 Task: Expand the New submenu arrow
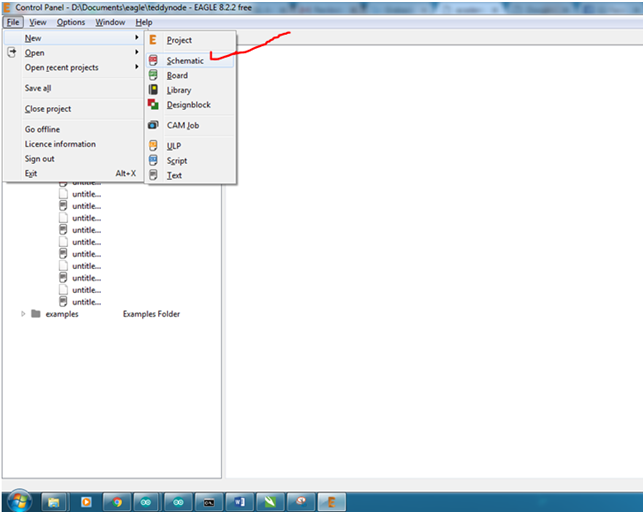coord(137,37)
